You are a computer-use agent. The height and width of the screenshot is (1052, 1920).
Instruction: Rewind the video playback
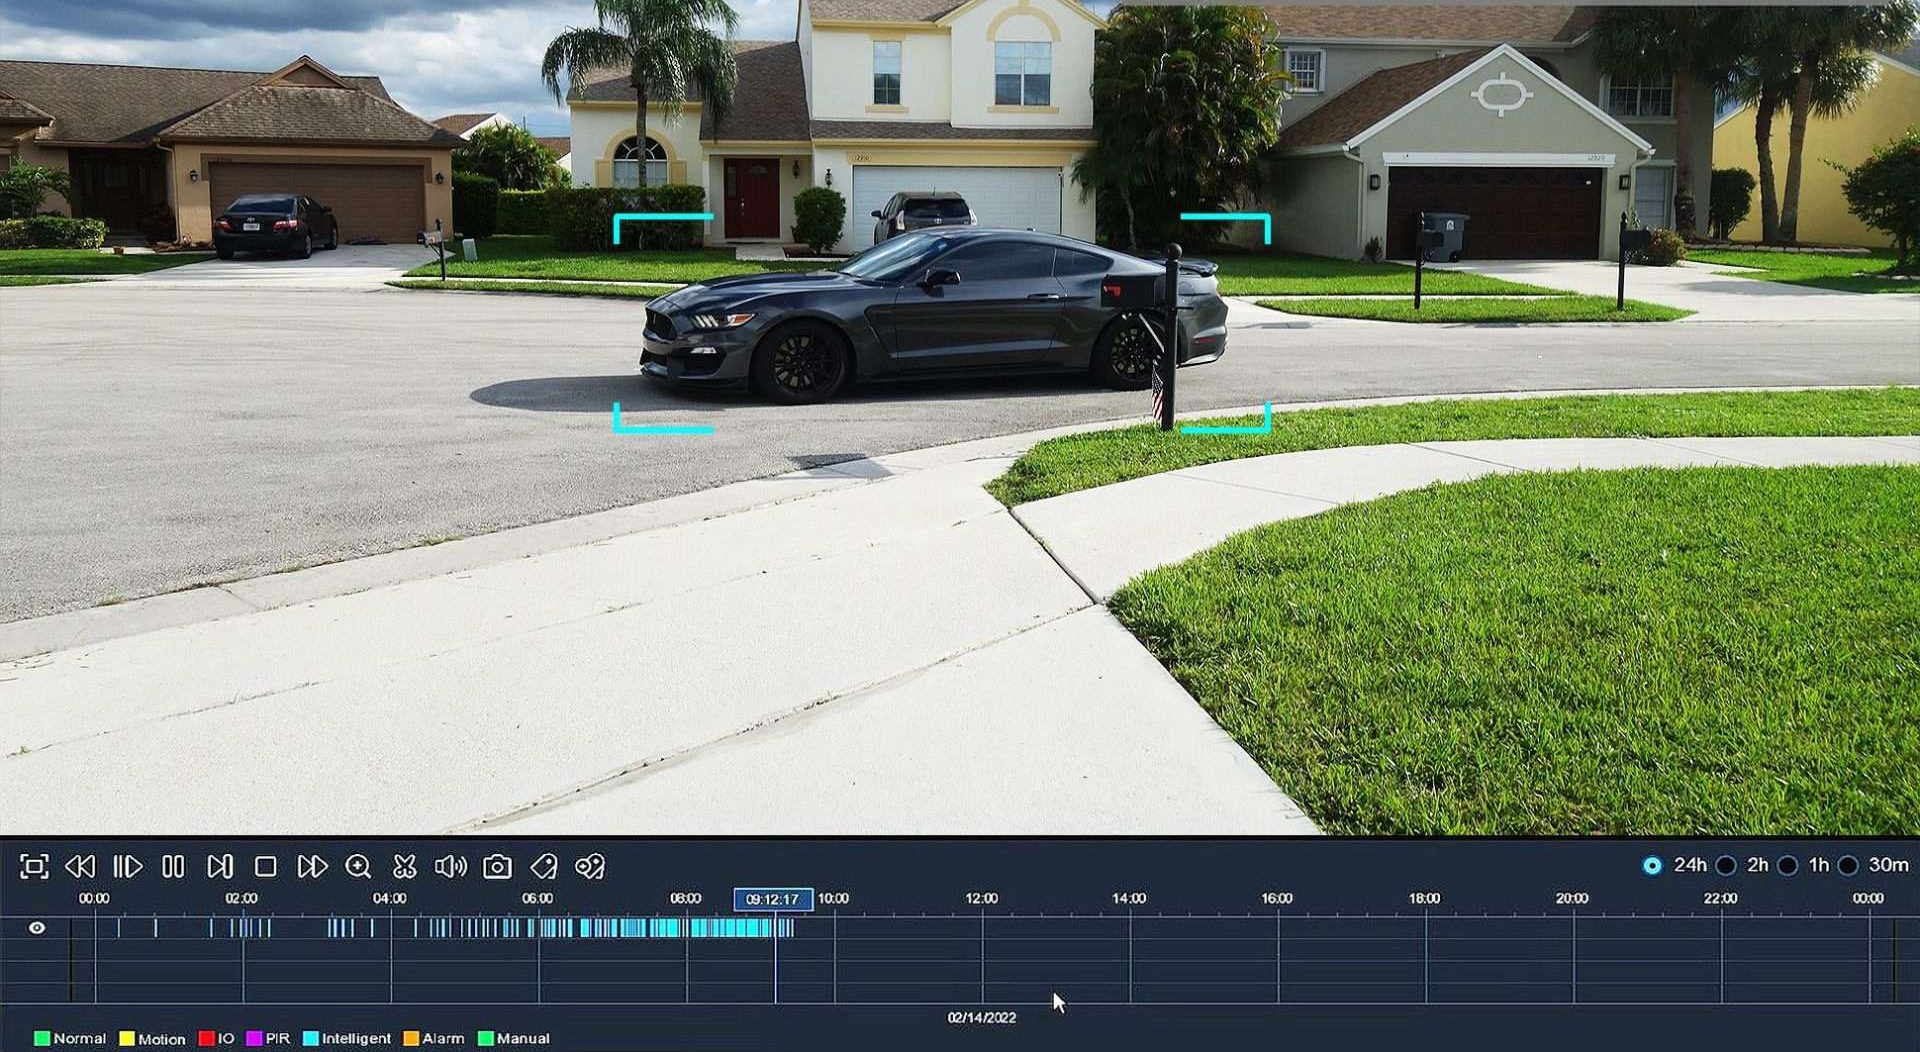coord(82,868)
